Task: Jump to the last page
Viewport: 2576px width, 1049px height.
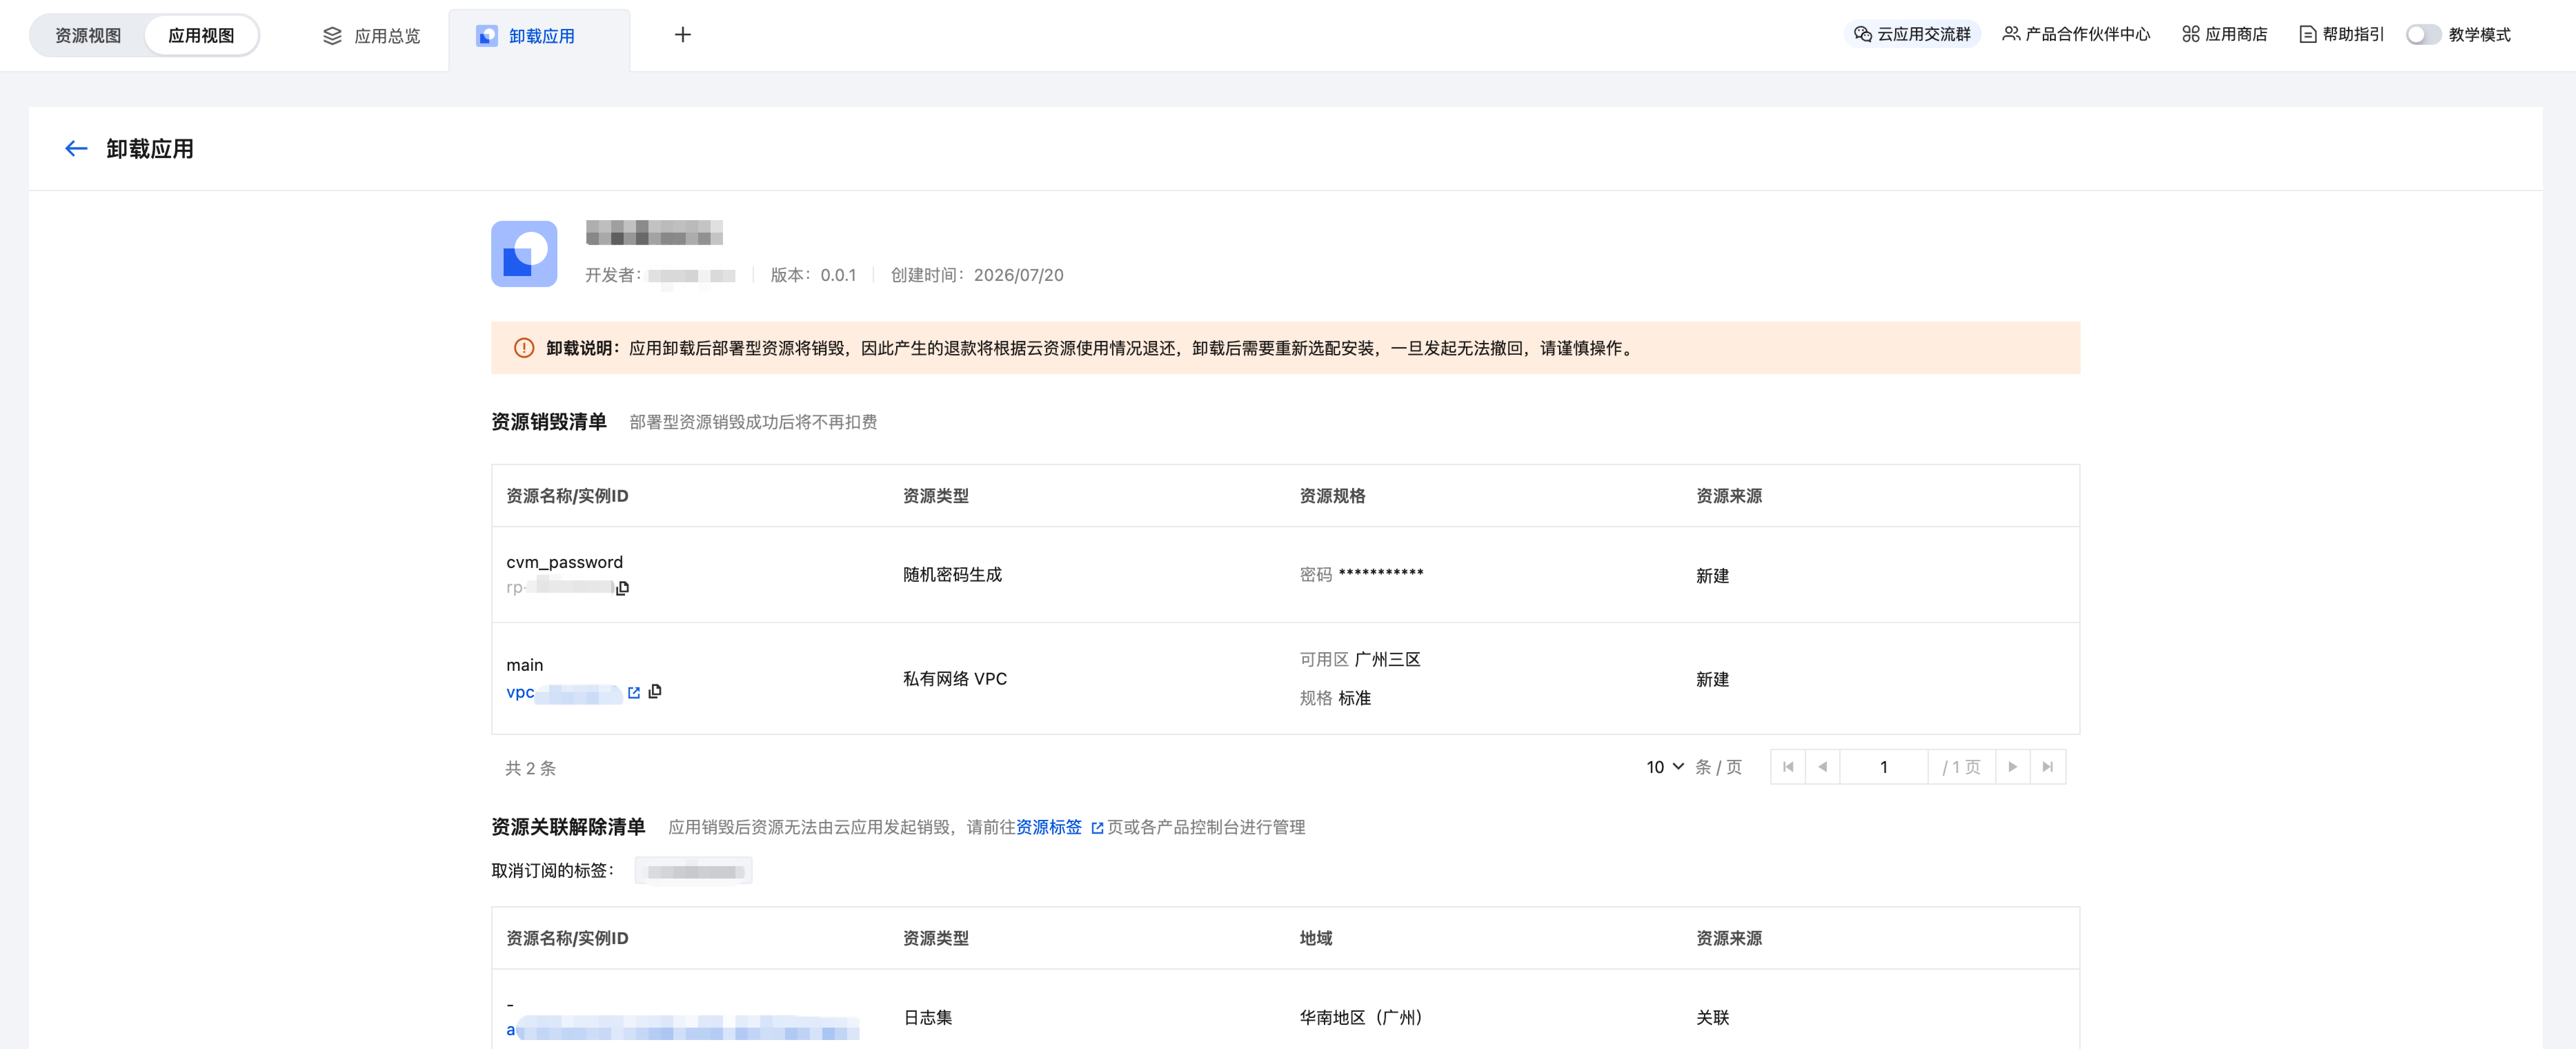Action: (x=2048, y=767)
